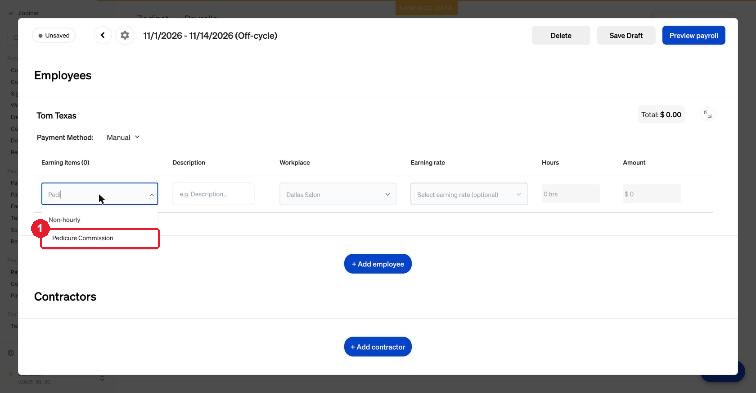
Task: Click the Contractors heading
Action: 65,297
